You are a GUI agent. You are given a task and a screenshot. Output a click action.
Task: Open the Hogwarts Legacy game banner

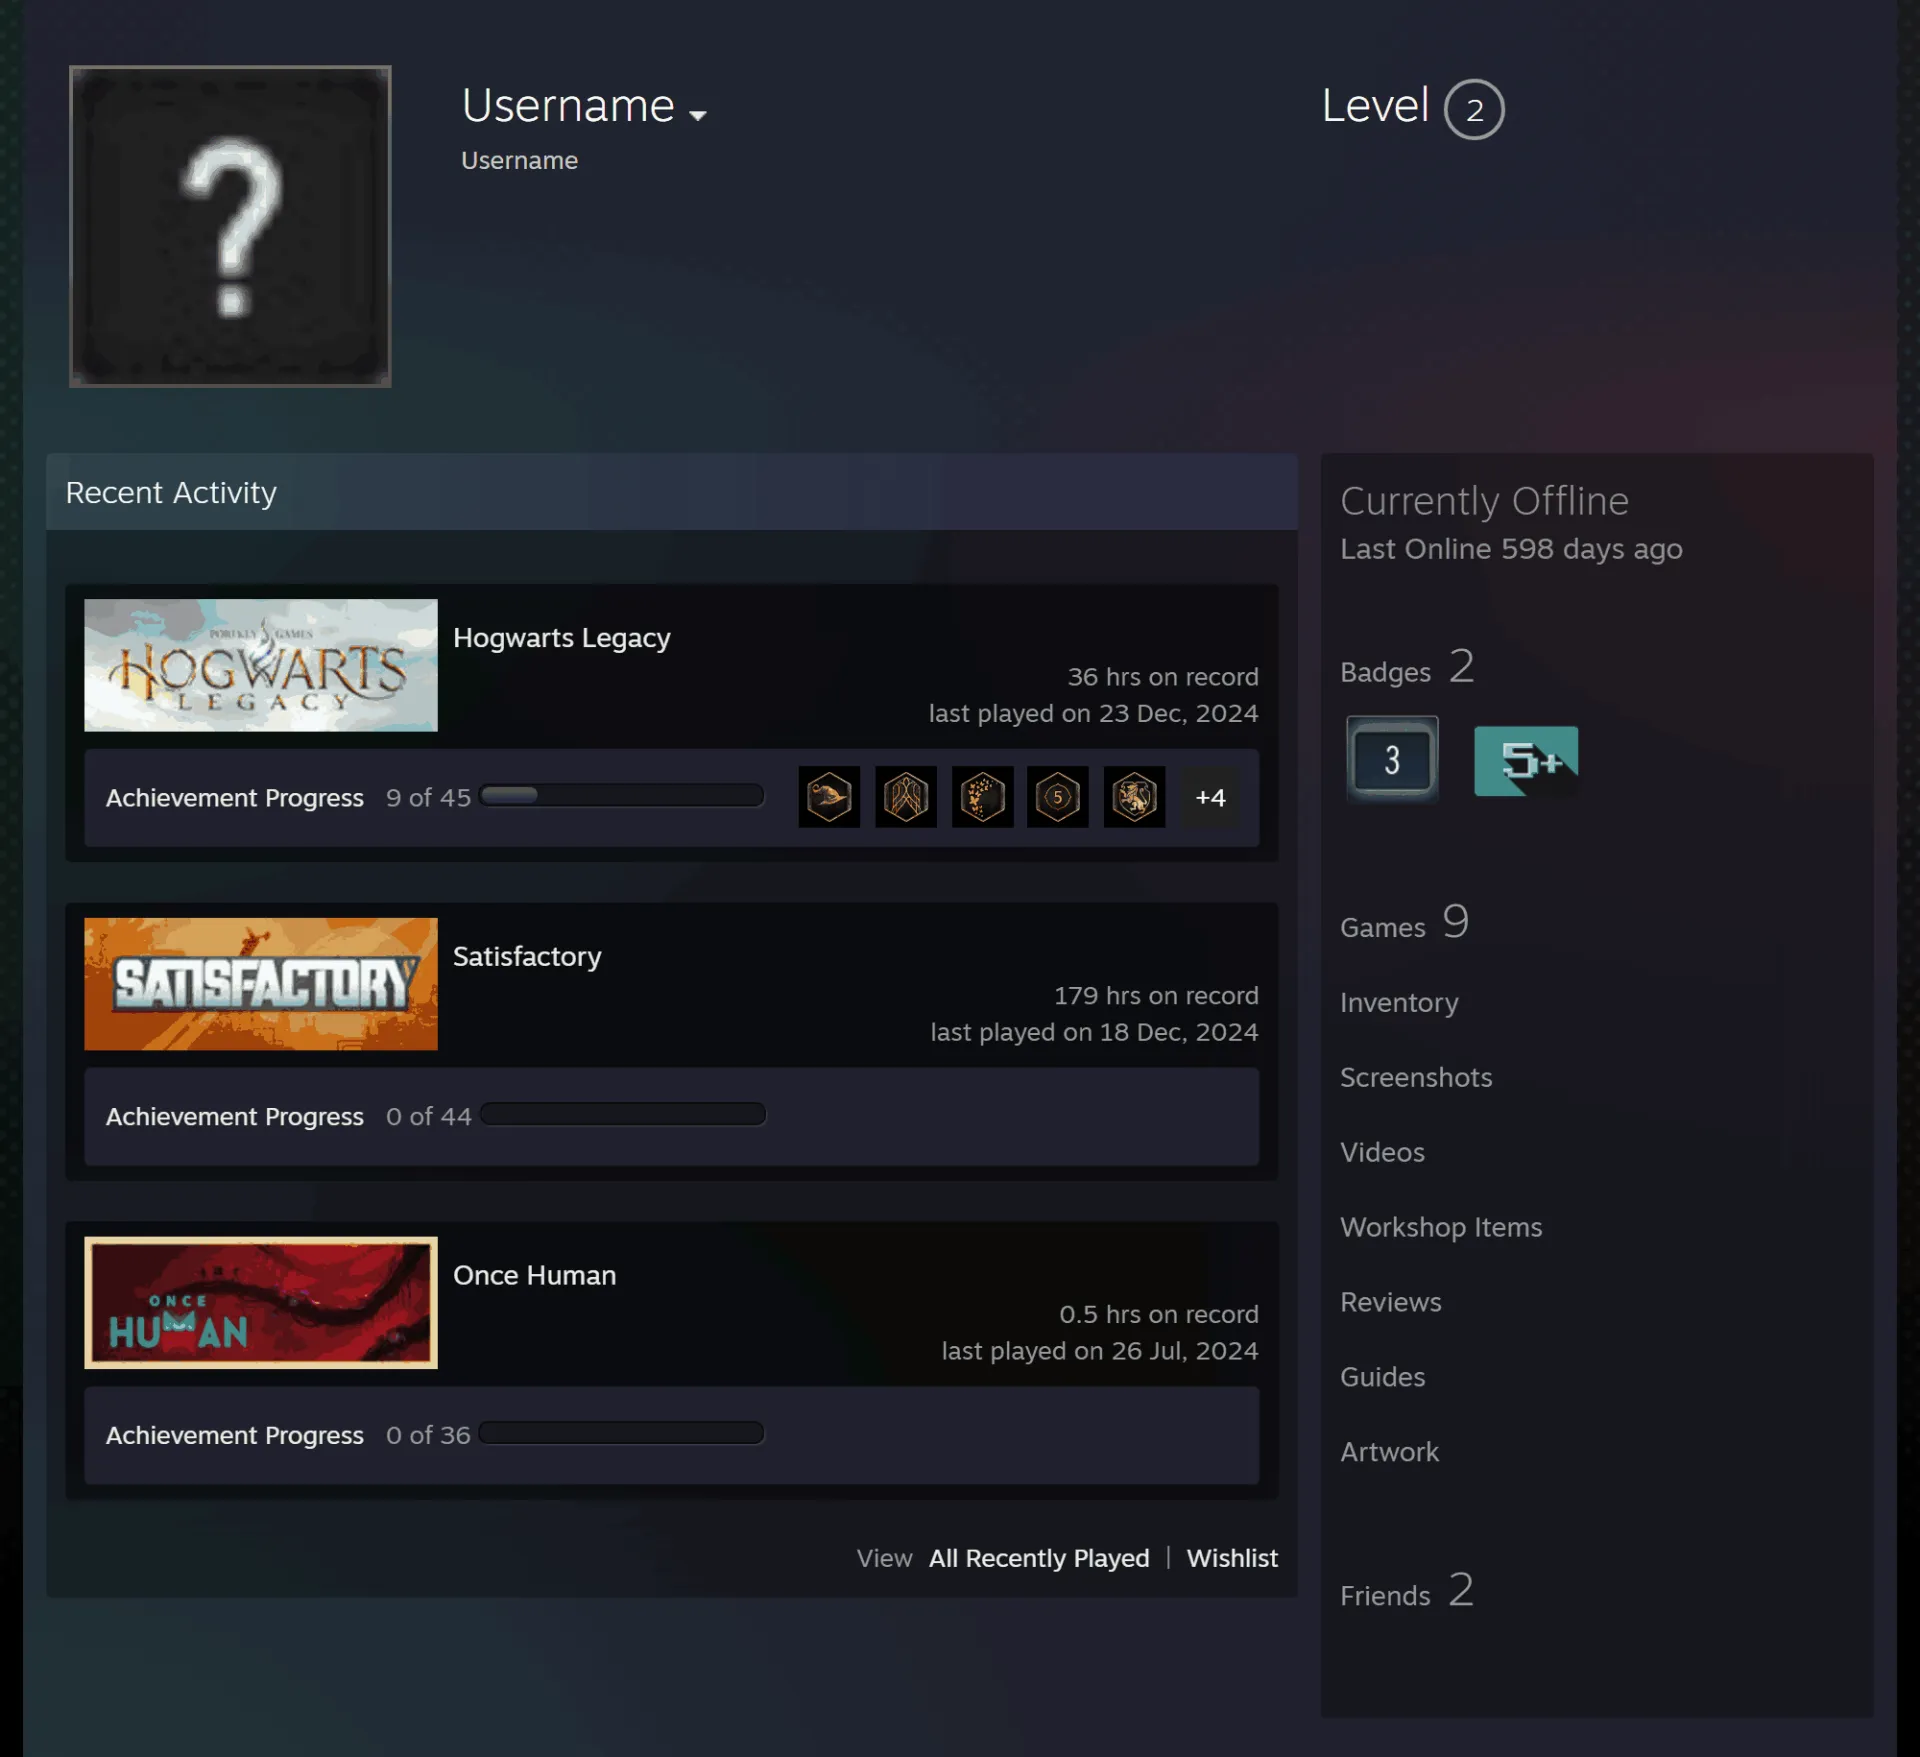click(x=261, y=665)
